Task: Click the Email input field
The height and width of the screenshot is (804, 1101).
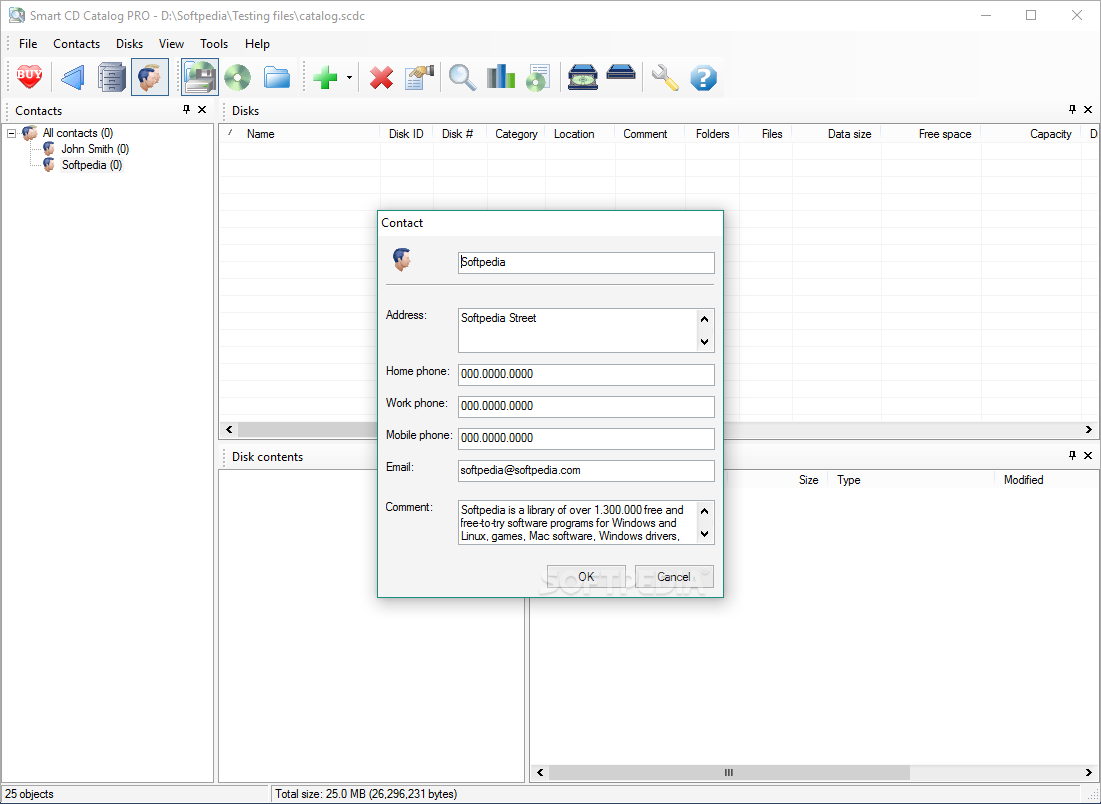Action: (x=586, y=470)
